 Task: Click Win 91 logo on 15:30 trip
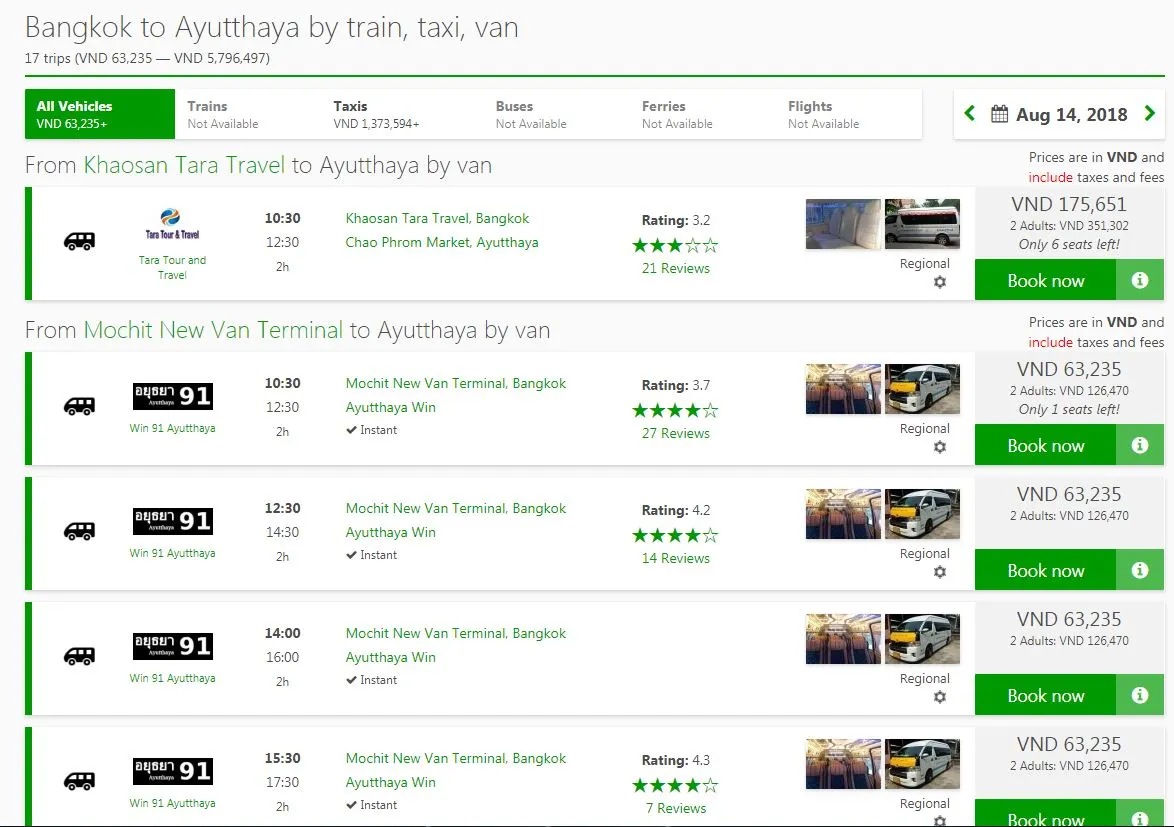coord(172,771)
